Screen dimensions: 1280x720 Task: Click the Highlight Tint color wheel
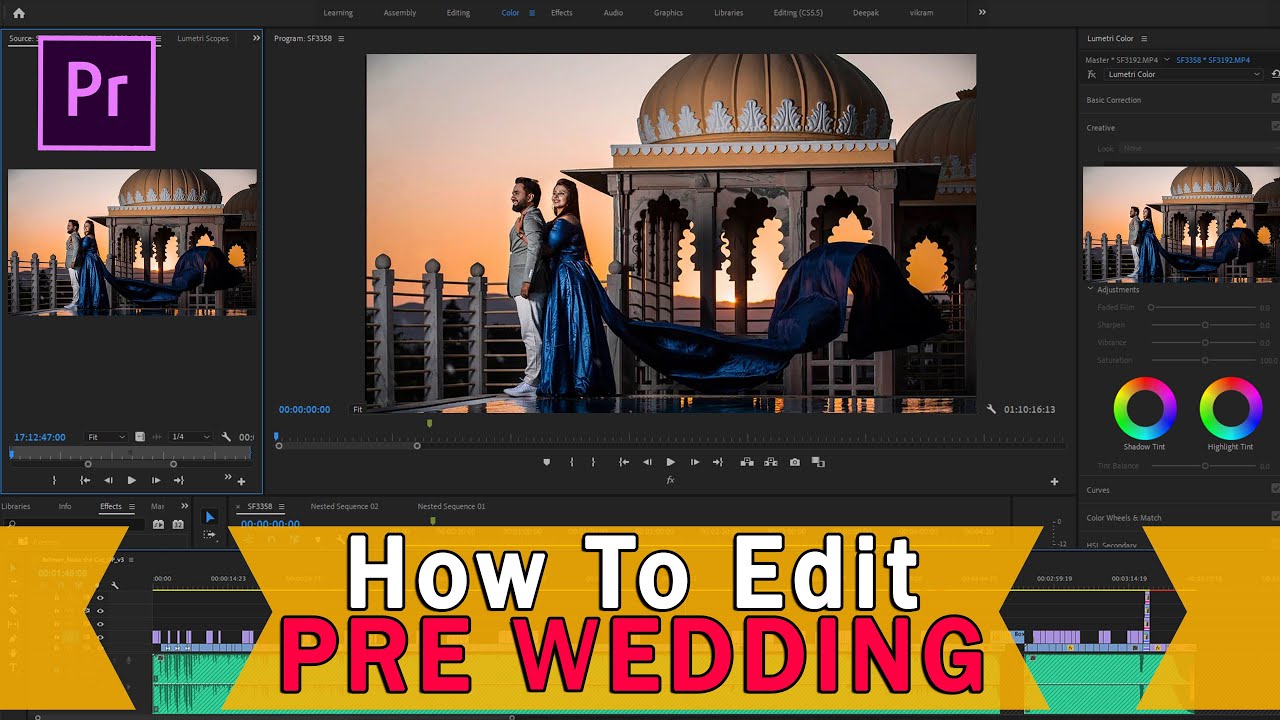pos(1230,407)
